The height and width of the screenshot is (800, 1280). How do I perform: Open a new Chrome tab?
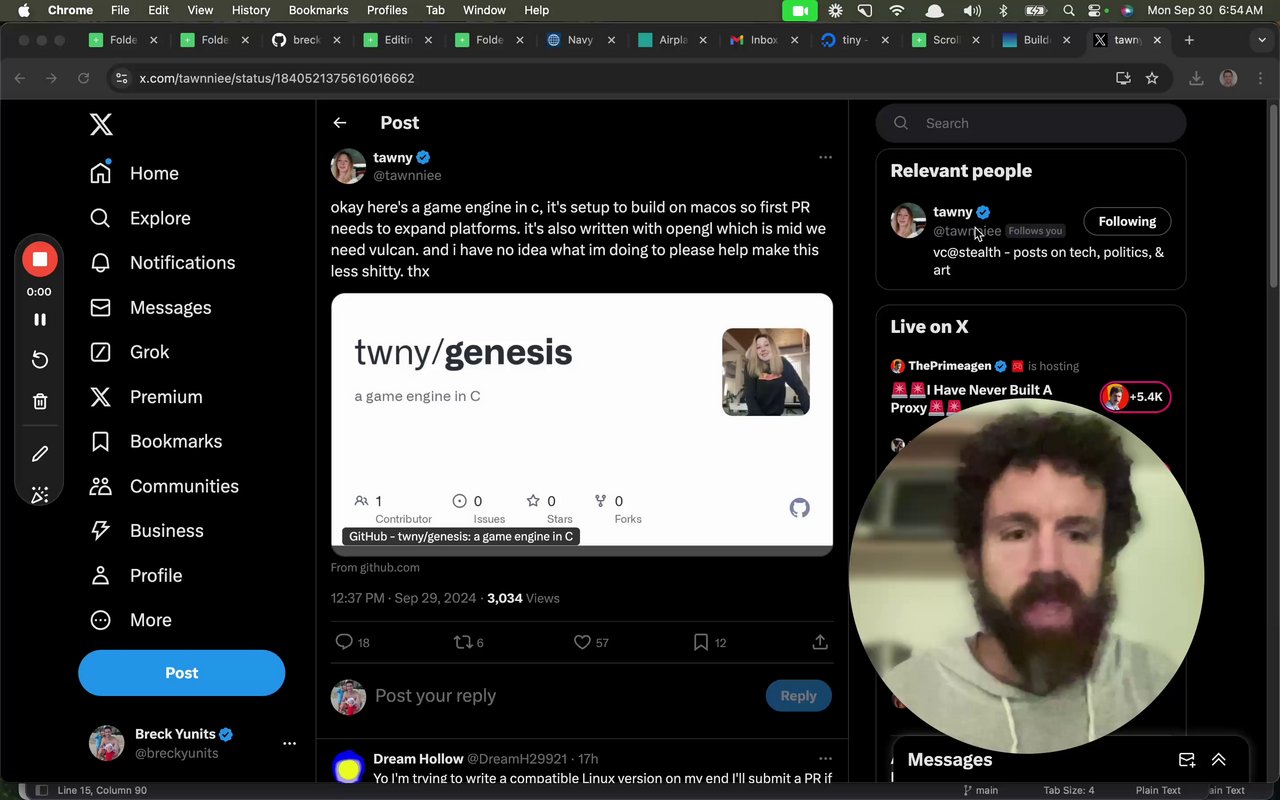coord(1189,40)
